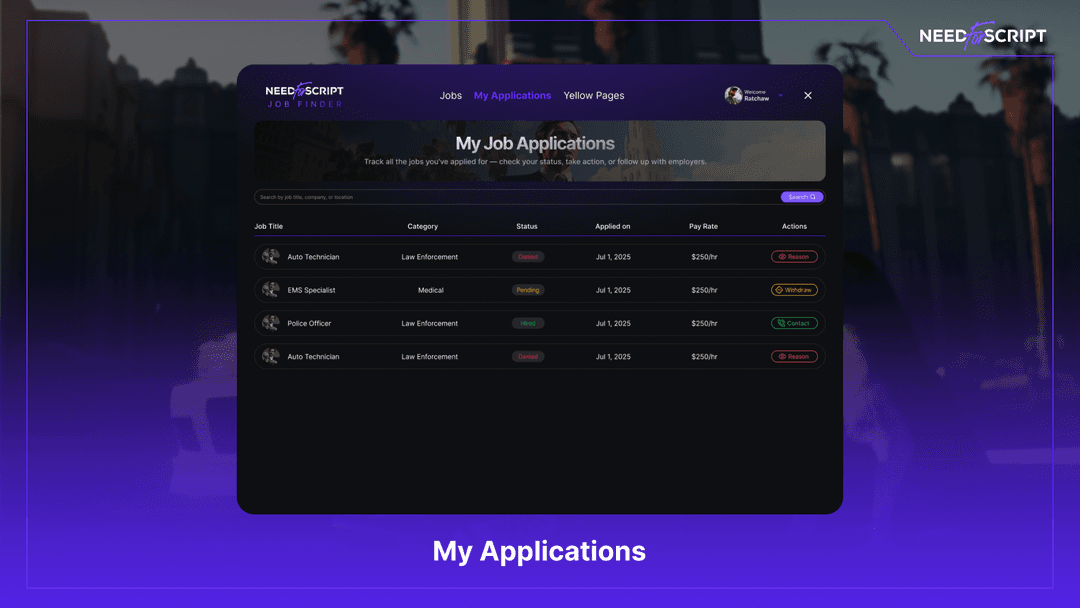Click the magnifier icon in Search button
This screenshot has width=1080, height=608.
click(812, 197)
